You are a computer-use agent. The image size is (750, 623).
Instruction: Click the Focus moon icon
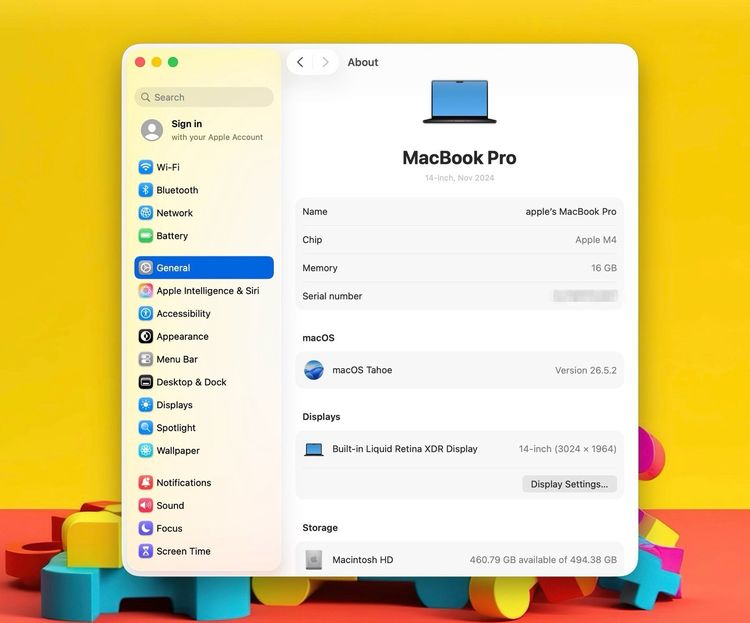[145, 528]
